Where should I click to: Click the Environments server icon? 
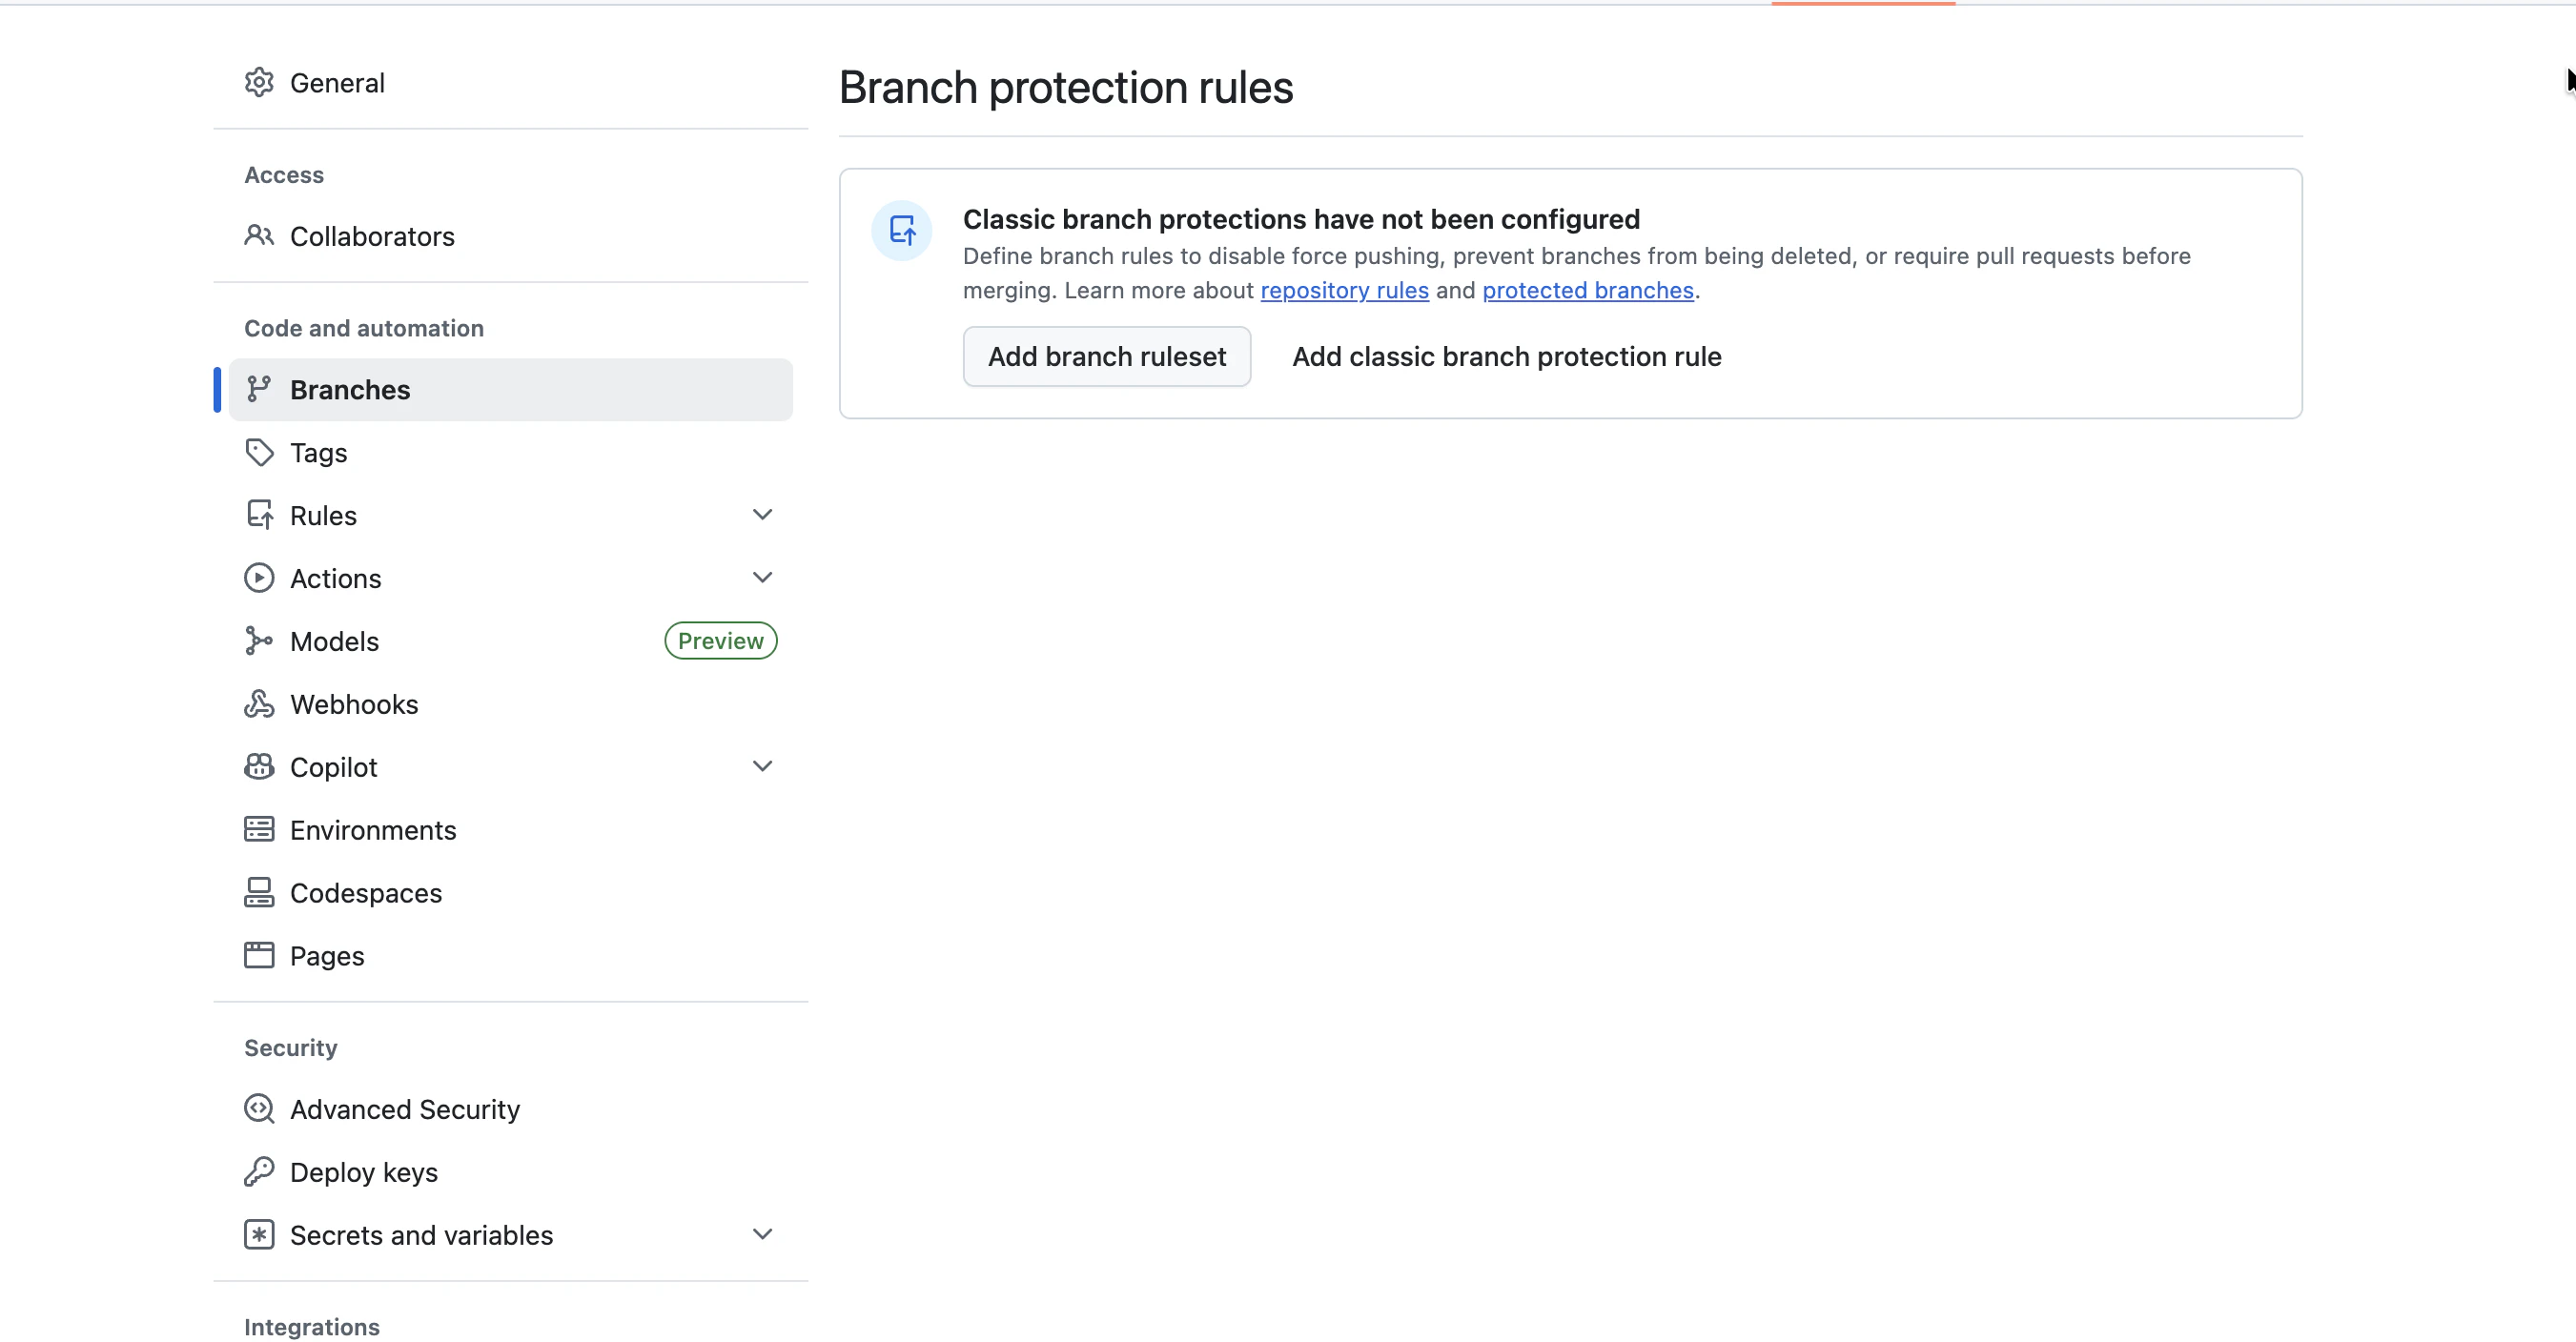259,830
